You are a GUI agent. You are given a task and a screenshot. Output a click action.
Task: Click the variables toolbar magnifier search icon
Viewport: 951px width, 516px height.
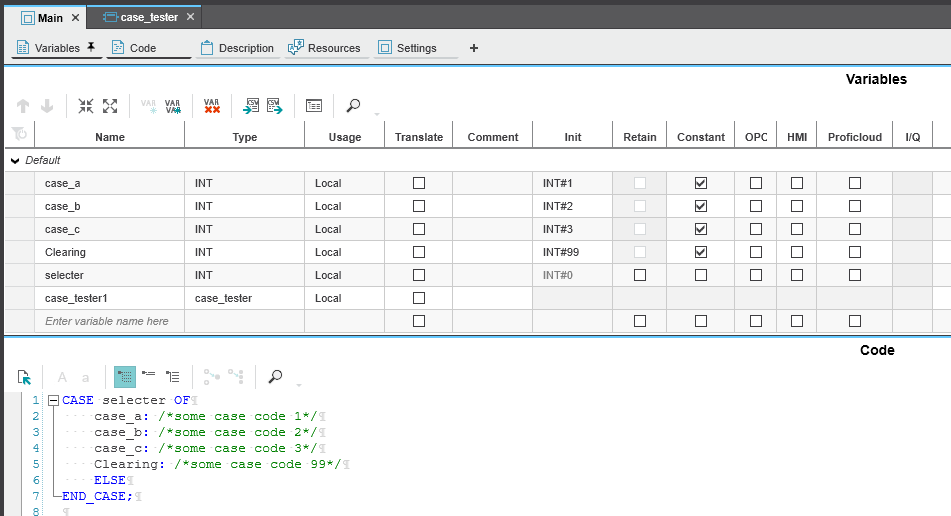[x=353, y=106]
